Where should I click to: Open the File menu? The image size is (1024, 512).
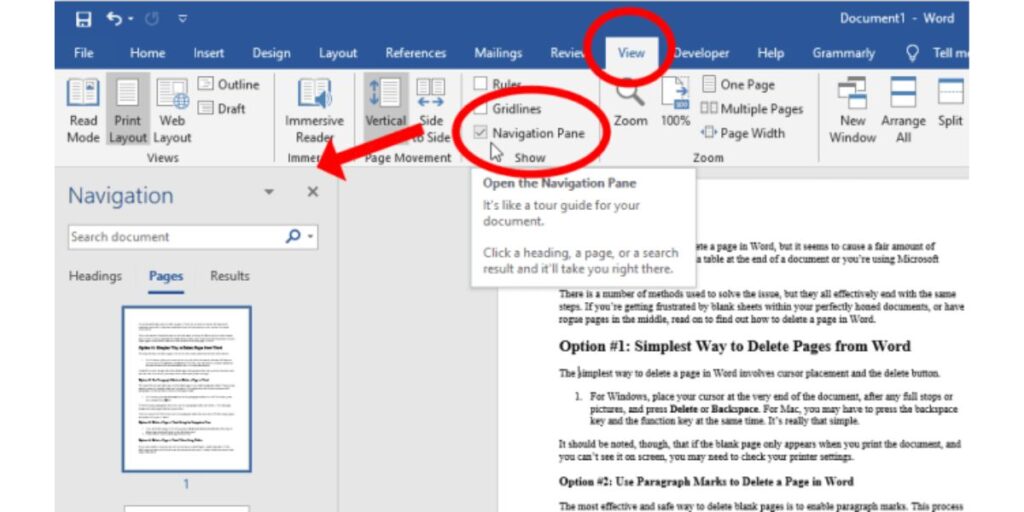pos(84,54)
